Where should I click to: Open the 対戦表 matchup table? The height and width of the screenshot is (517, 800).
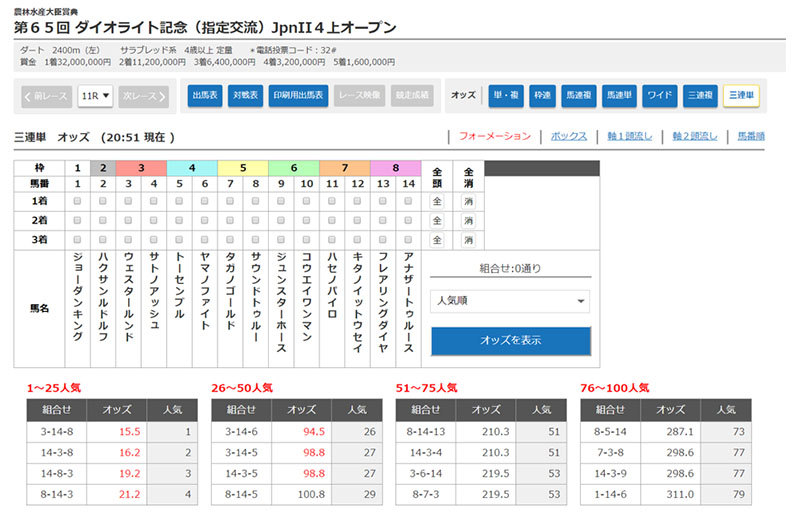pos(245,96)
